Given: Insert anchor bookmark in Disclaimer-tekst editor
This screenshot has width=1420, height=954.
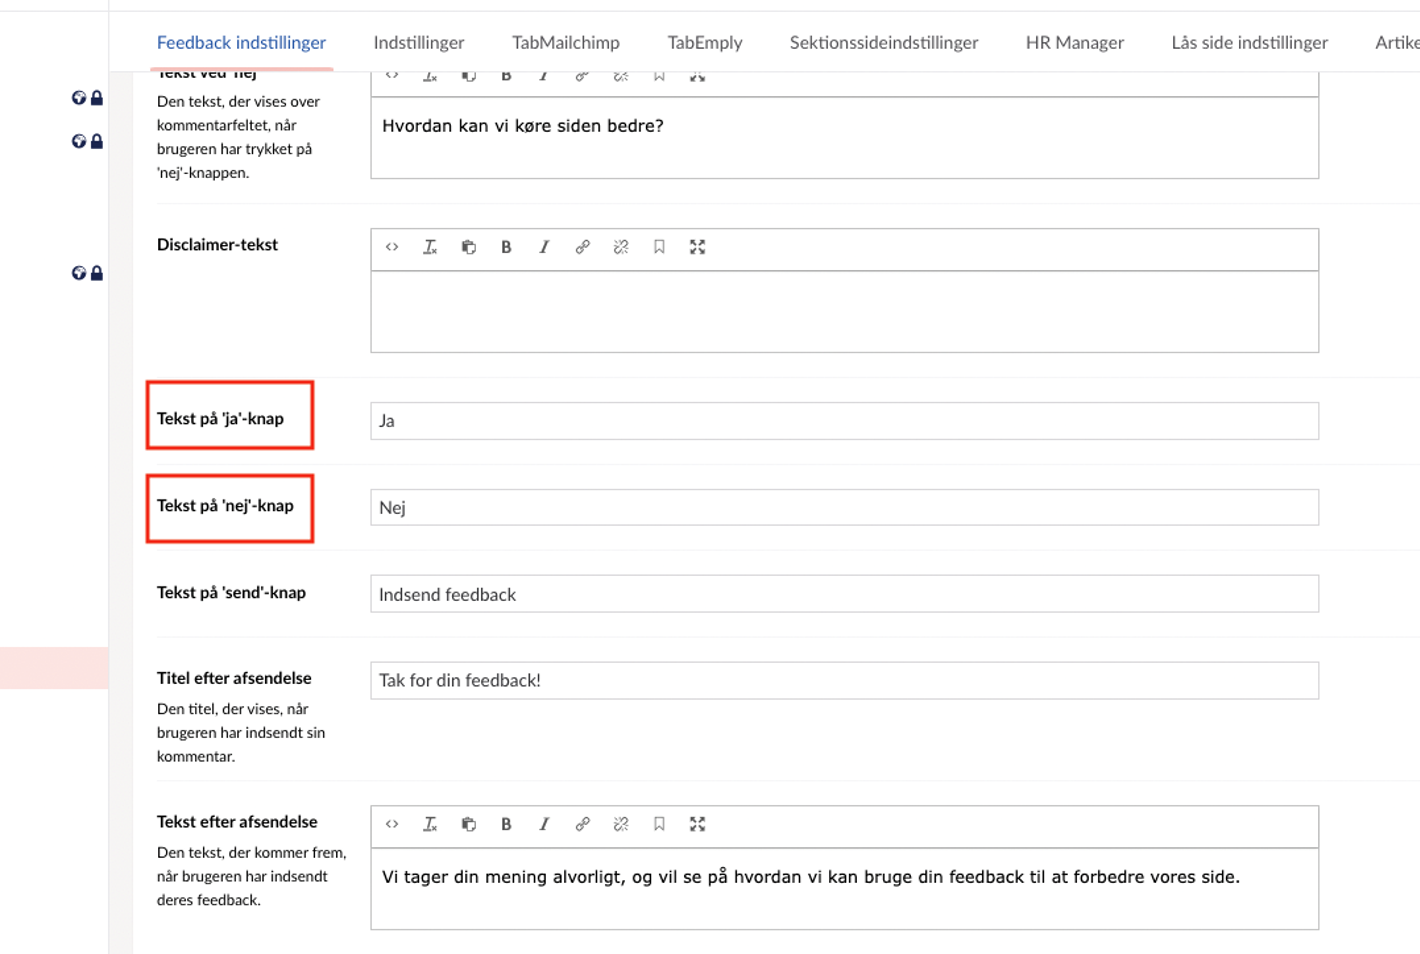Looking at the screenshot, I should click(659, 247).
